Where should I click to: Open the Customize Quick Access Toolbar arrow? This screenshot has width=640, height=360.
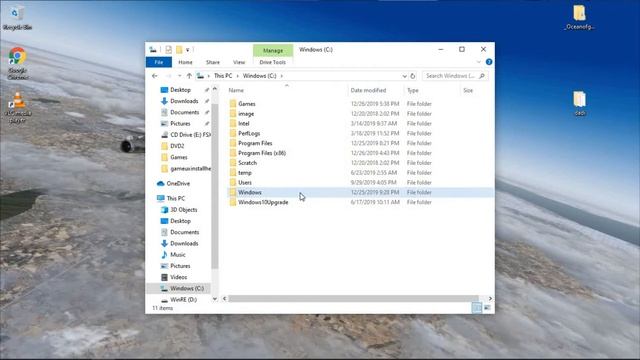tap(188, 50)
